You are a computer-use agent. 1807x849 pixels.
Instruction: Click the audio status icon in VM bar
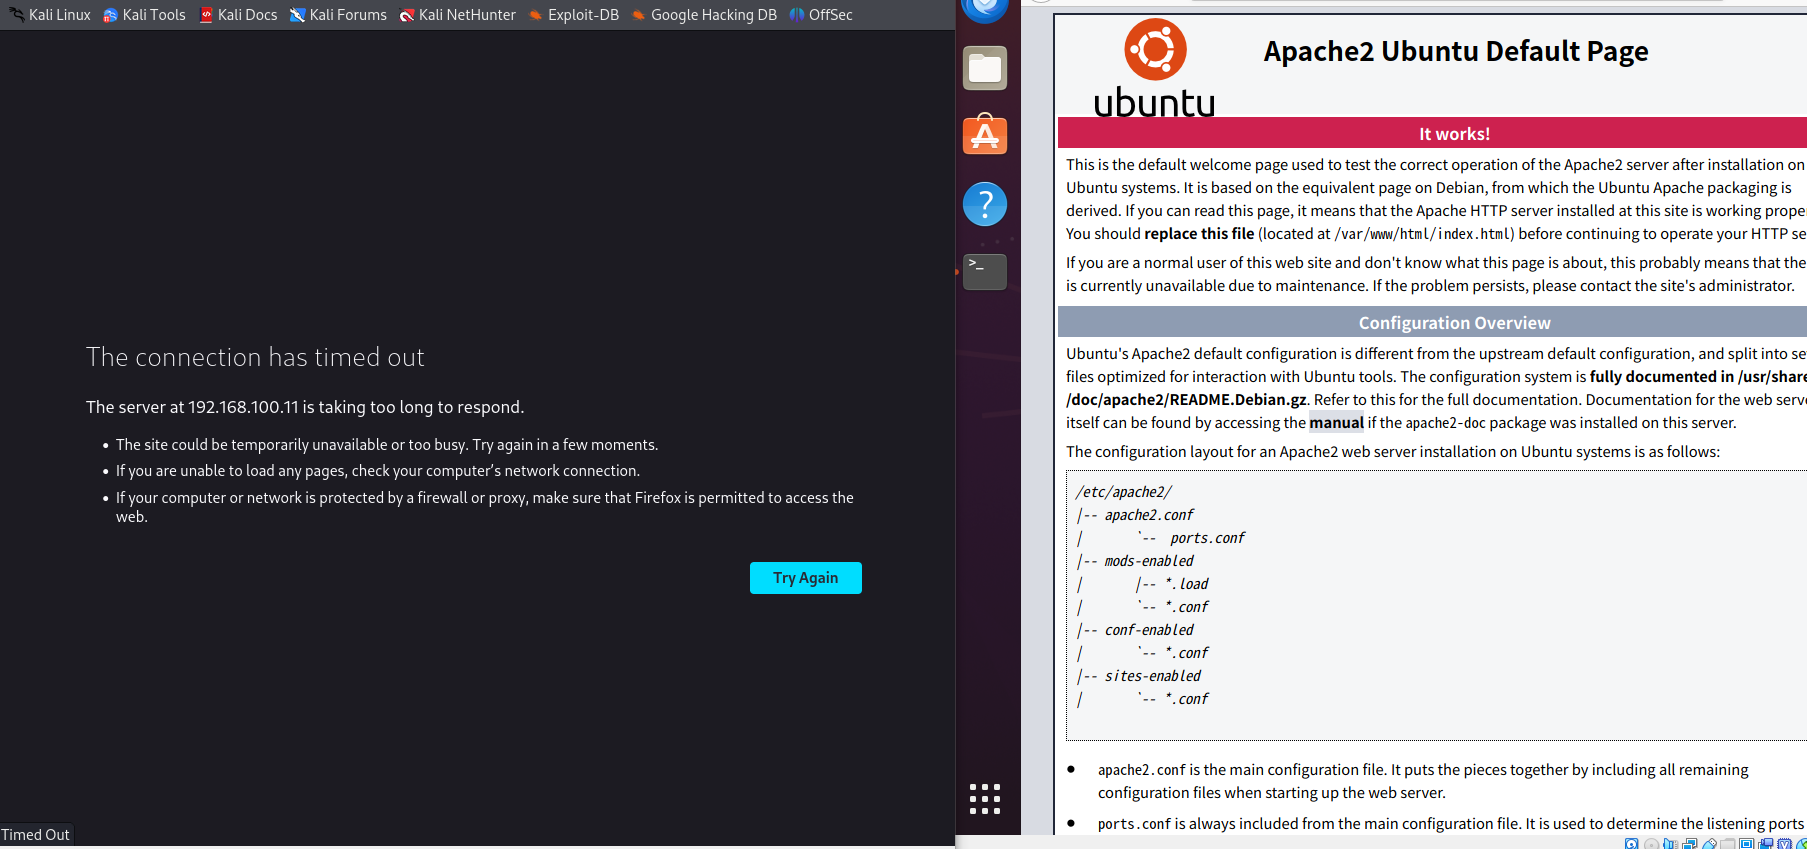click(x=1670, y=844)
